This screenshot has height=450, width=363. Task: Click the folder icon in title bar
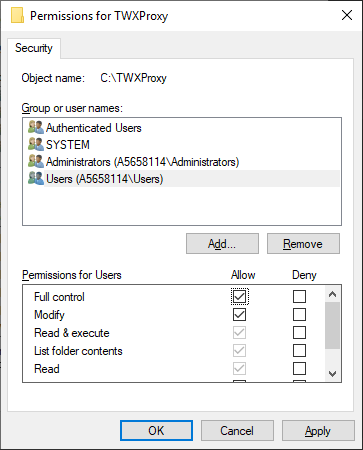pyautogui.click(x=17, y=16)
